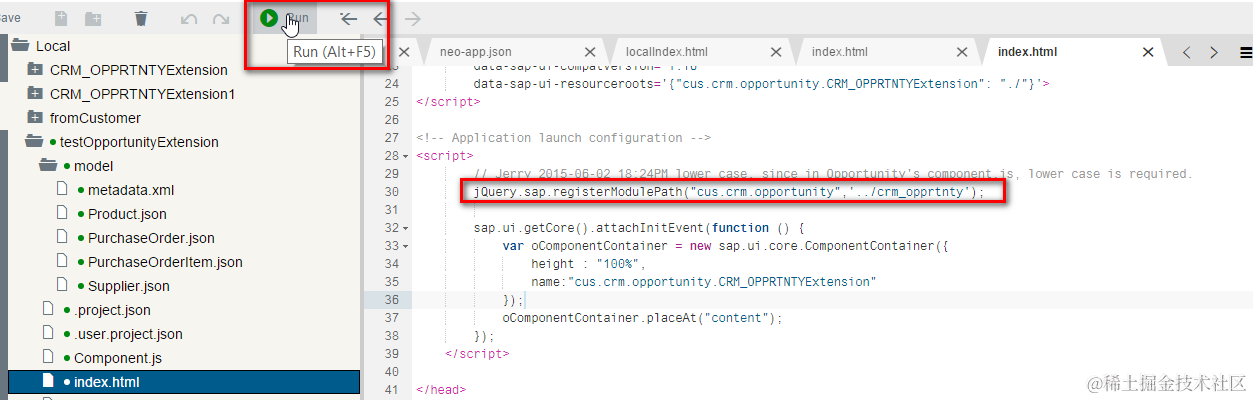The height and width of the screenshot is (400, 1253).
Task: Click the data-sap-ui-resourceroots code line
Action: (761, 84)
